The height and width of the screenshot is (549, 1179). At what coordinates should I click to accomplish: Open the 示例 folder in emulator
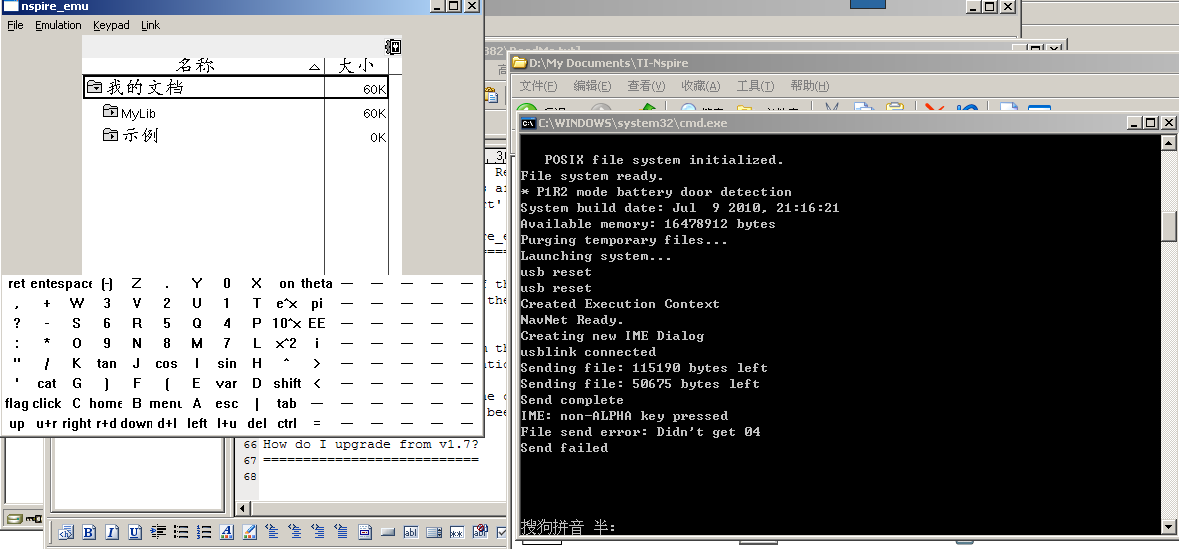130,136
